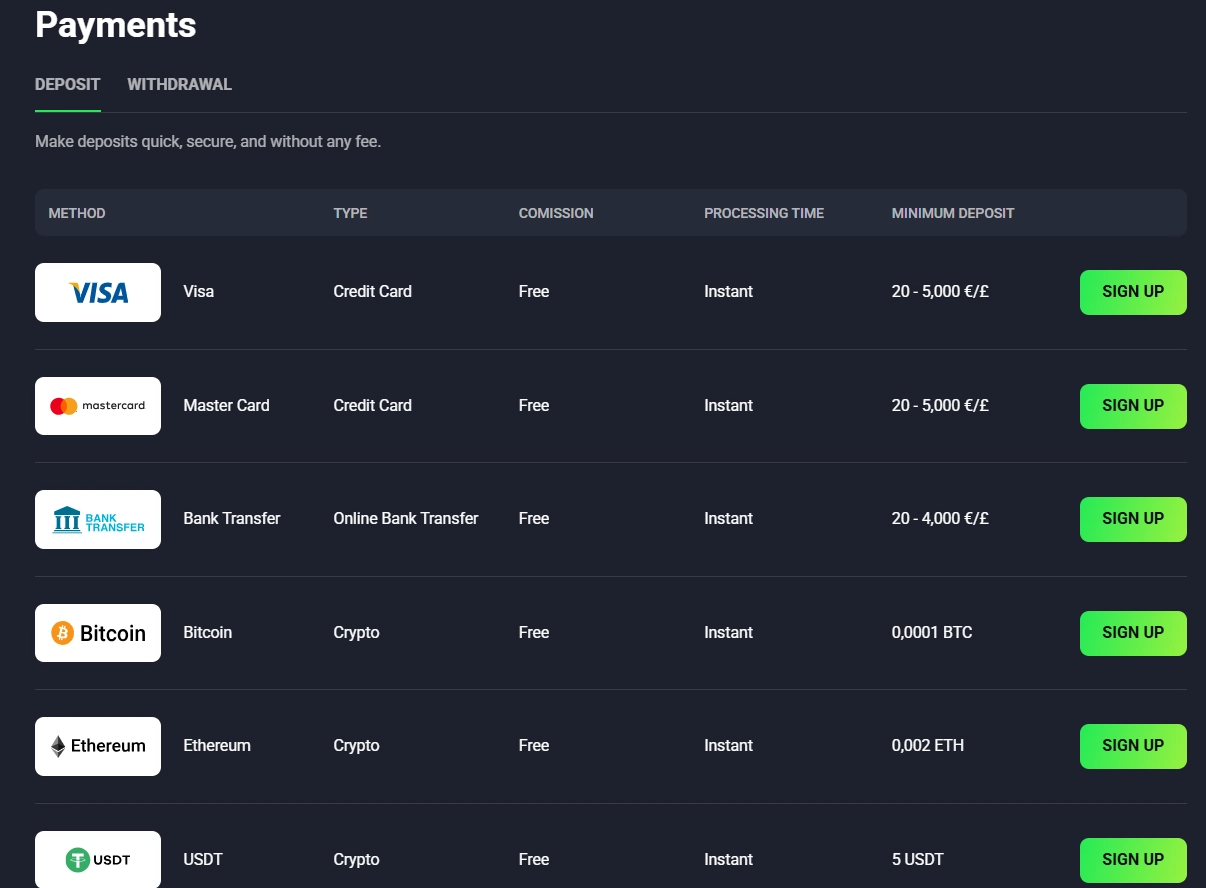Click 'Crypto' type in Bitcoin row
This screenshot has width=1206, height=888.
pyautogui.click(x=357, y=633)
